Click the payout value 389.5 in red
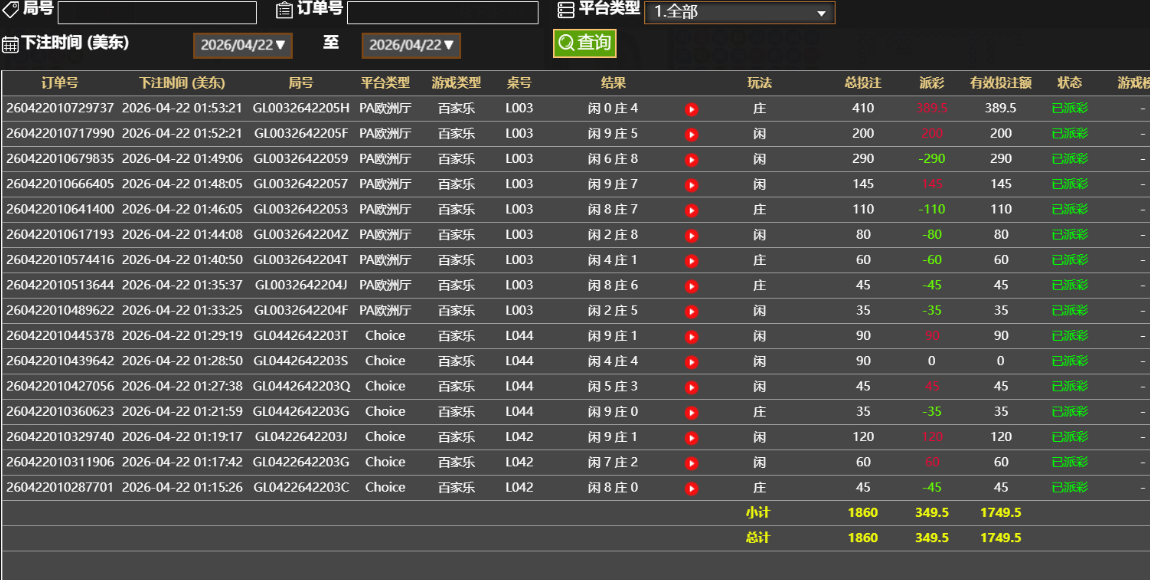This screenshot has height=580, width=1150. click(931, 108)
